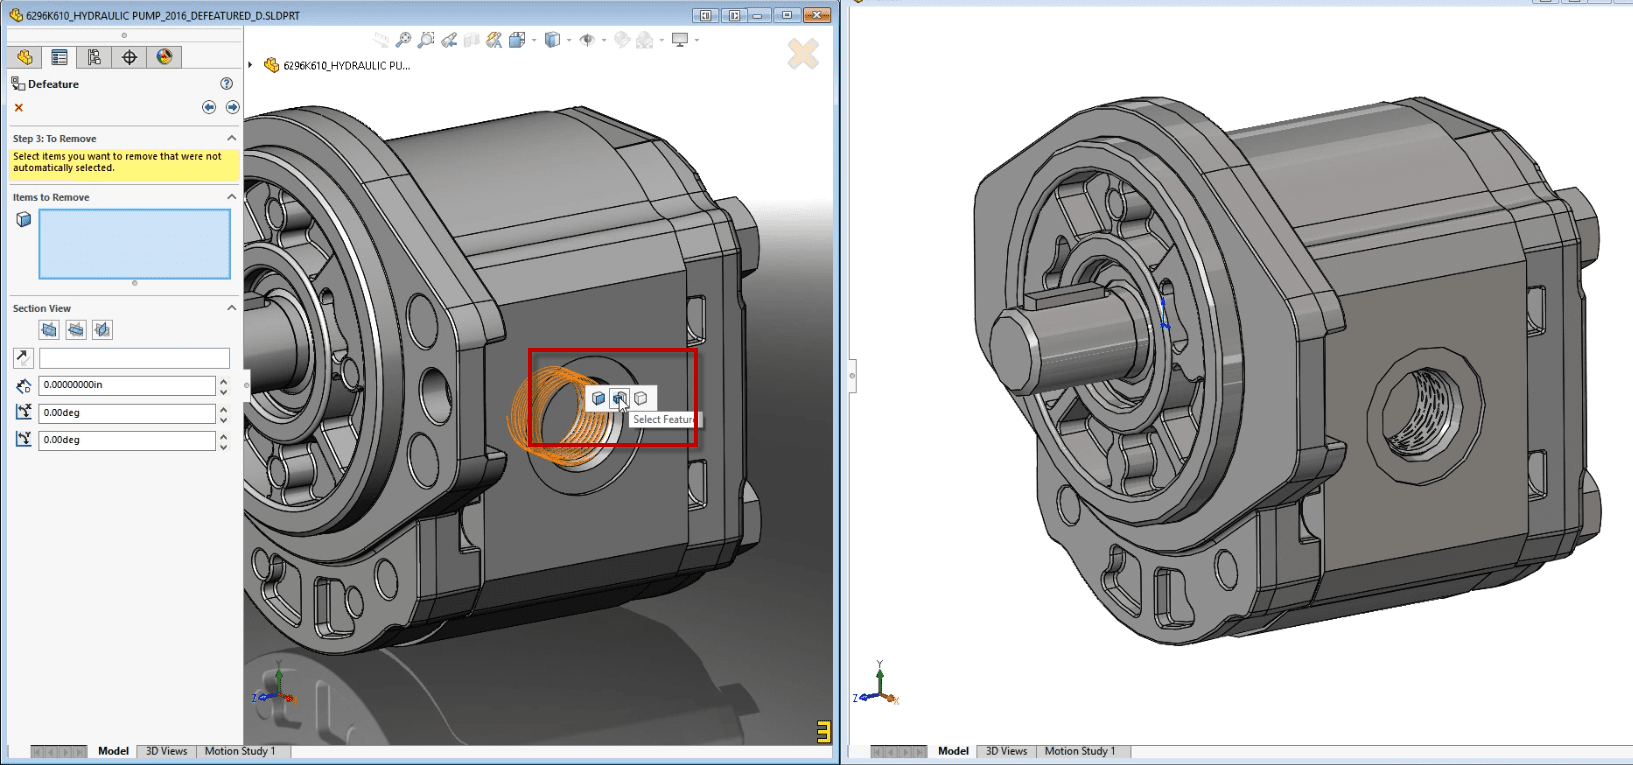Select the 3D Views tab in the right window

point(1007,751)
